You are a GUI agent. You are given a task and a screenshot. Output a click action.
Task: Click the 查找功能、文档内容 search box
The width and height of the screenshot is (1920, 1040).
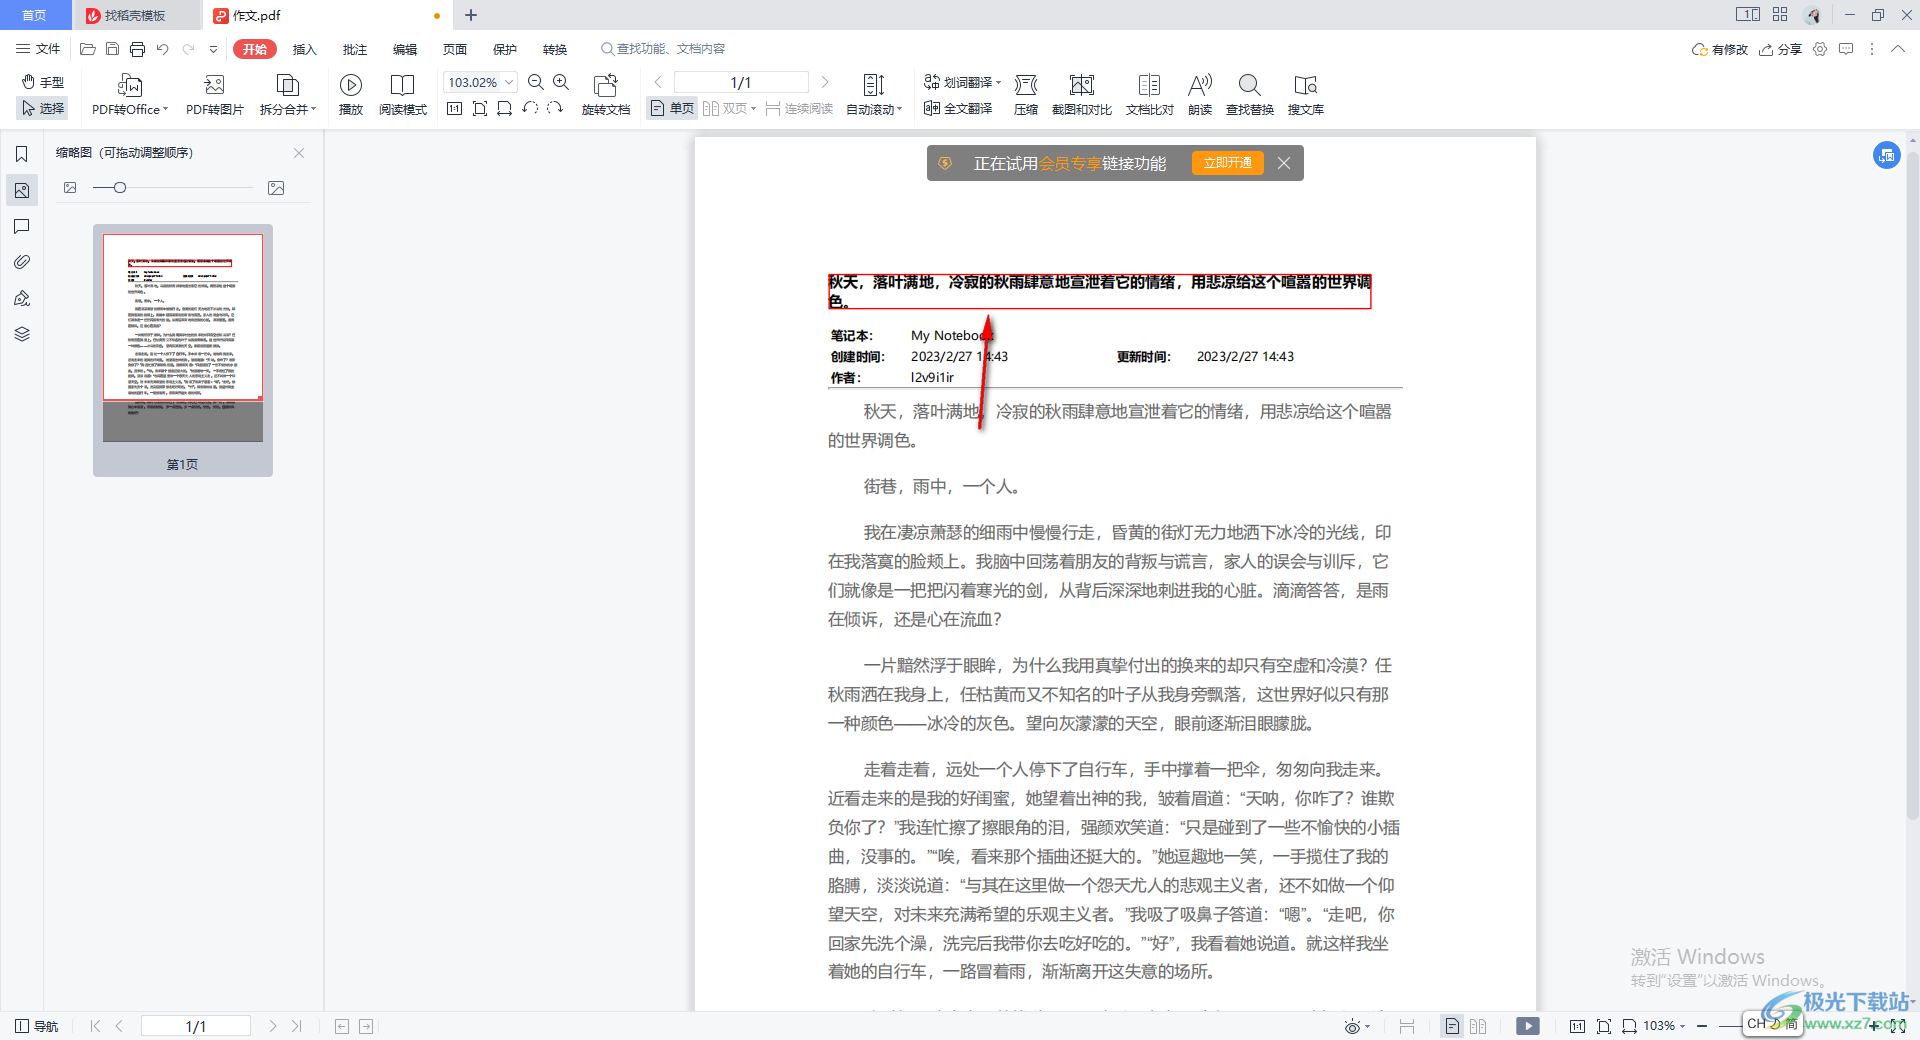(x=663, y=49)
